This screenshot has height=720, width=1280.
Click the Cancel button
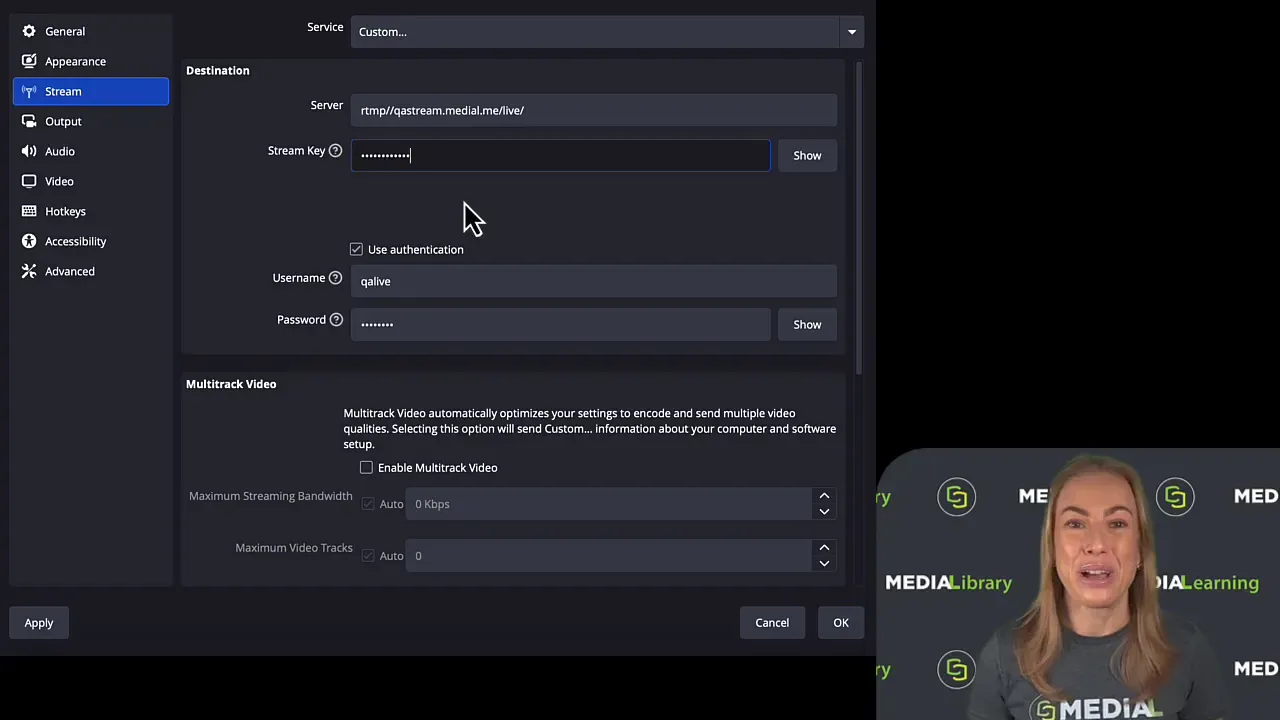click(772, 623)
